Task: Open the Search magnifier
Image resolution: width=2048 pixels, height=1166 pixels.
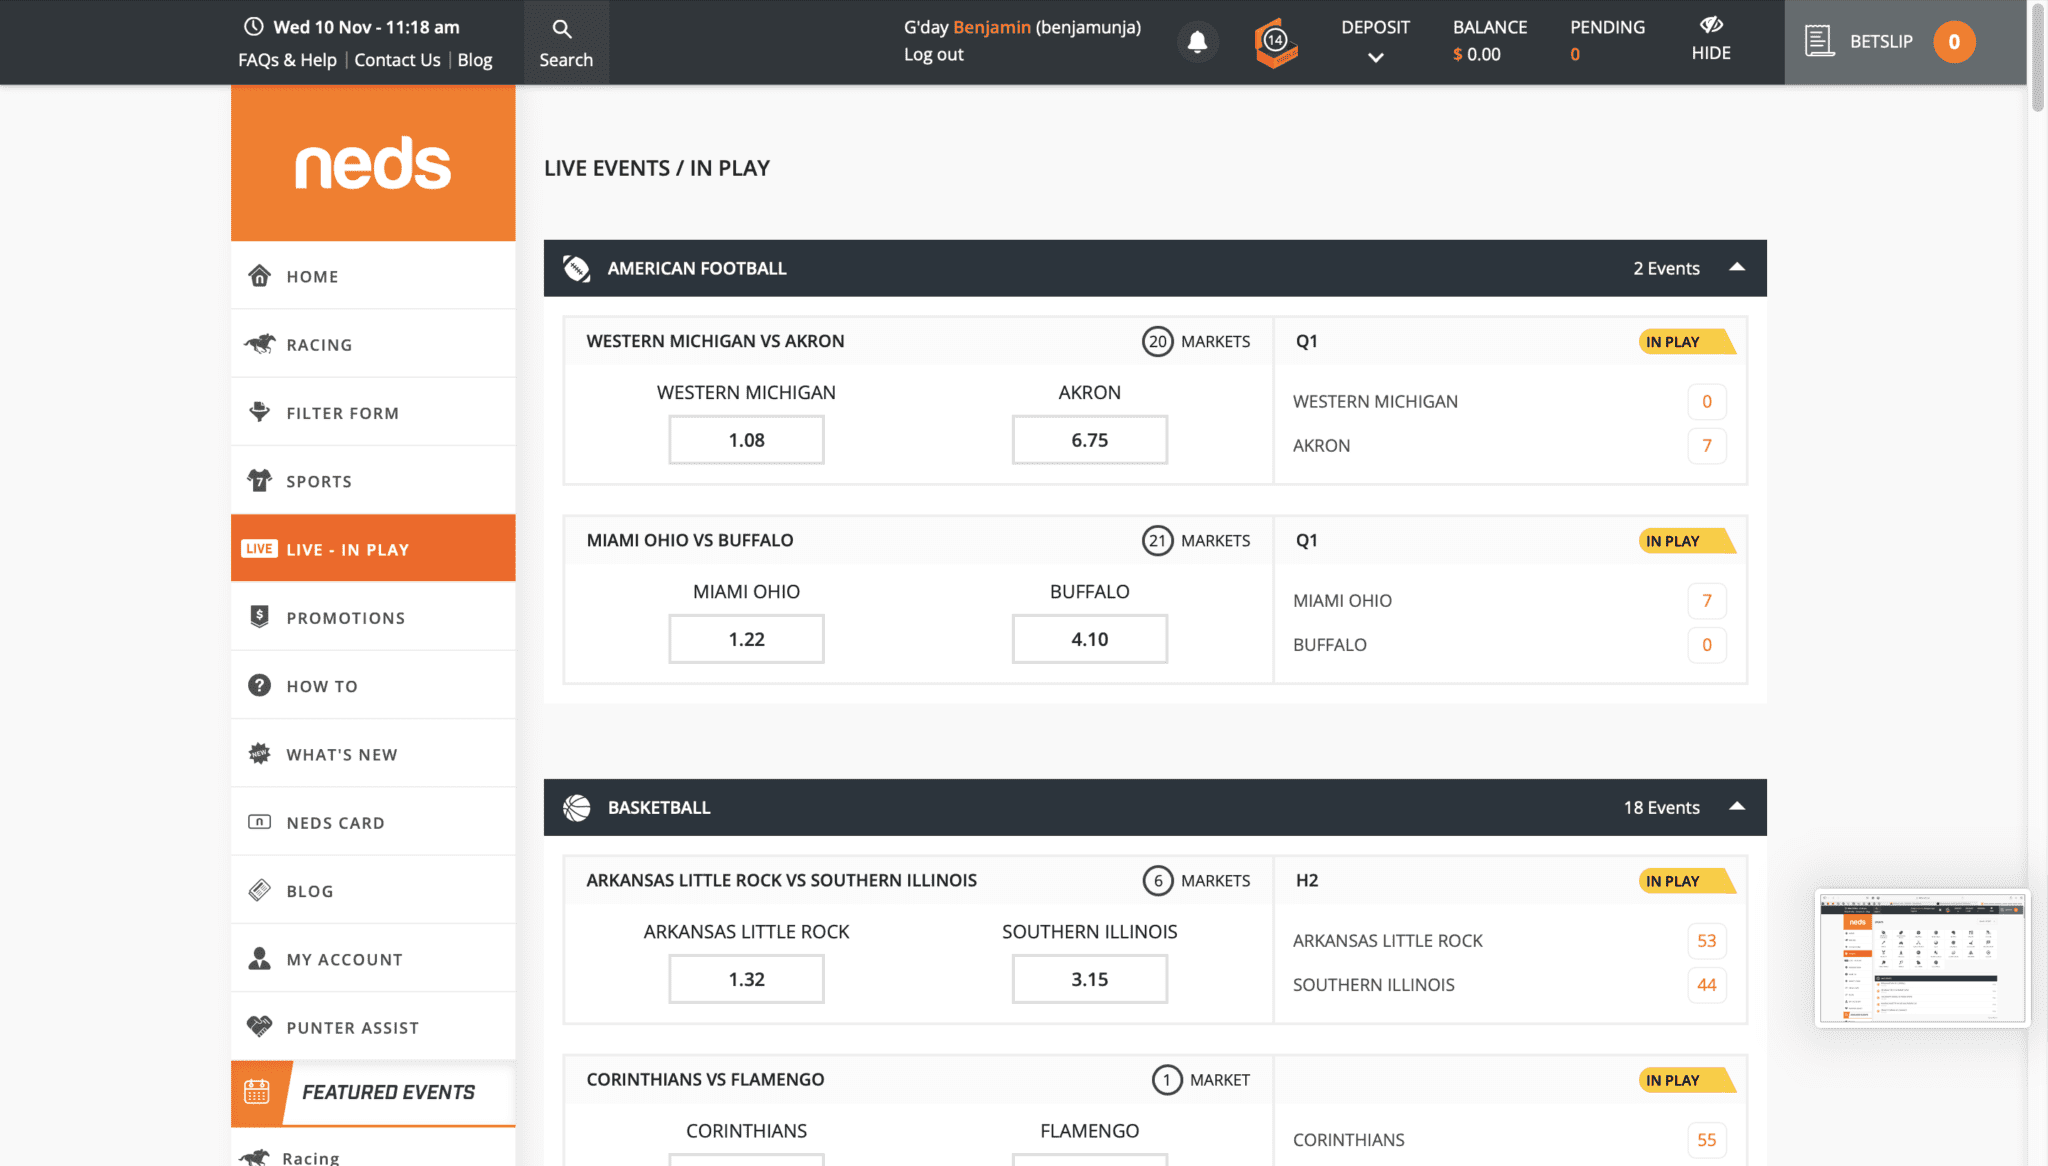Action: (x=562, y=29)
